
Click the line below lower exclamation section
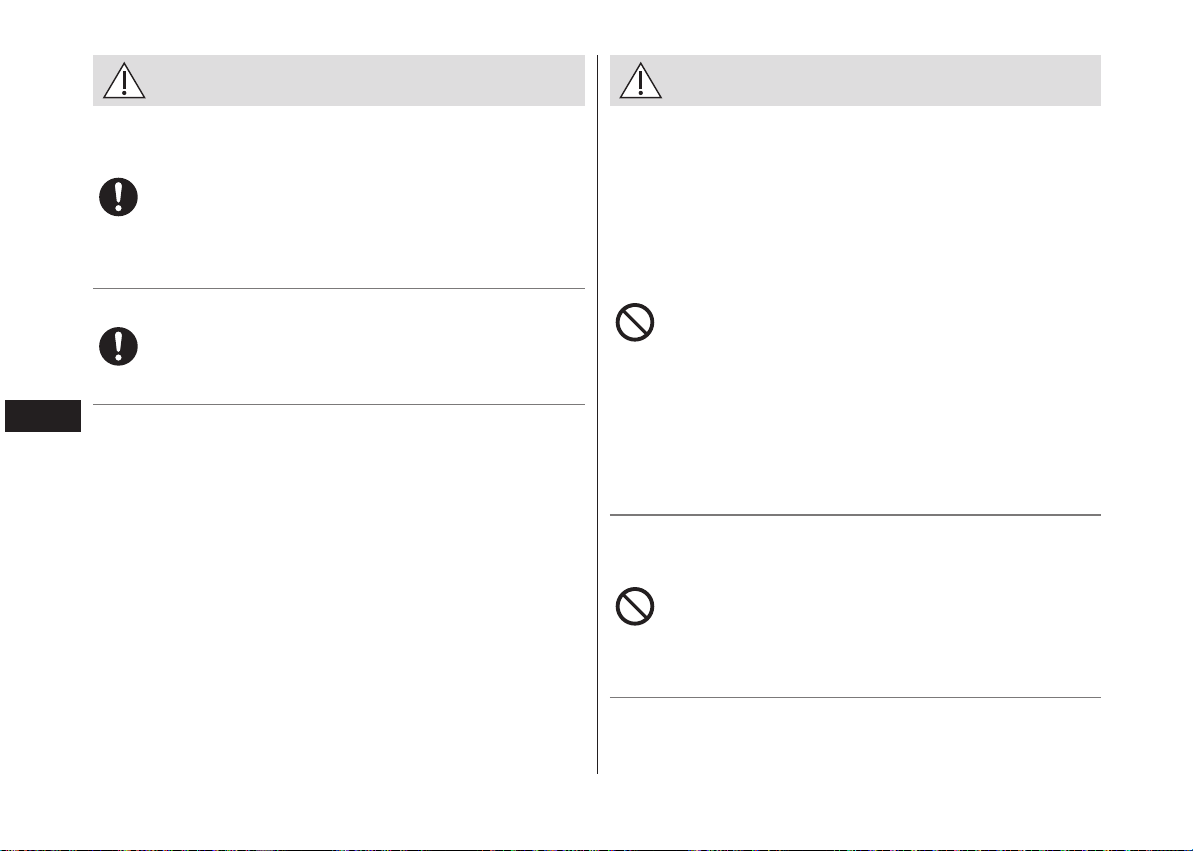click(339, 404)
